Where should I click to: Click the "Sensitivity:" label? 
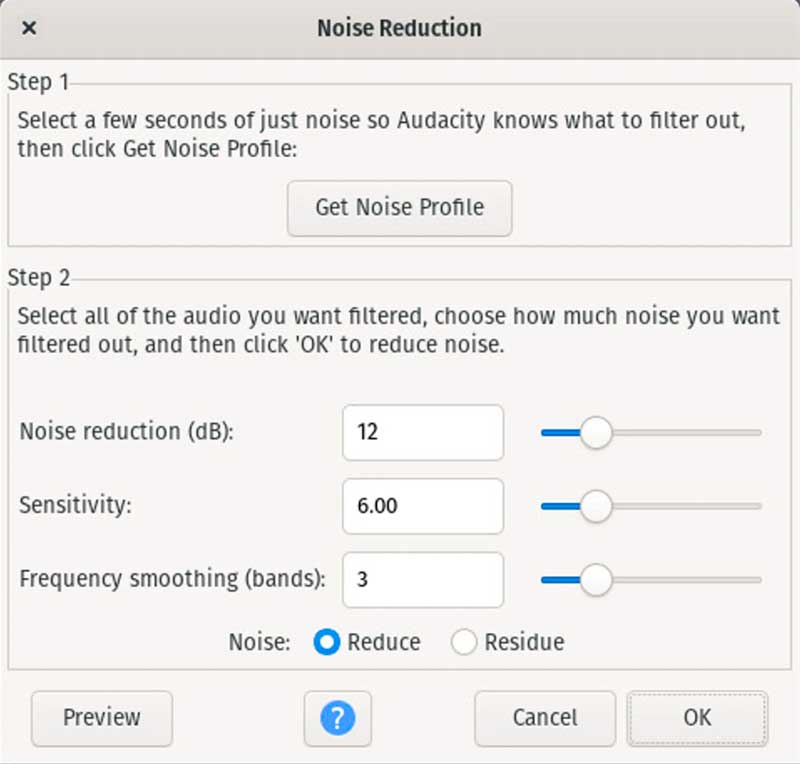click(x=75, y=506)
